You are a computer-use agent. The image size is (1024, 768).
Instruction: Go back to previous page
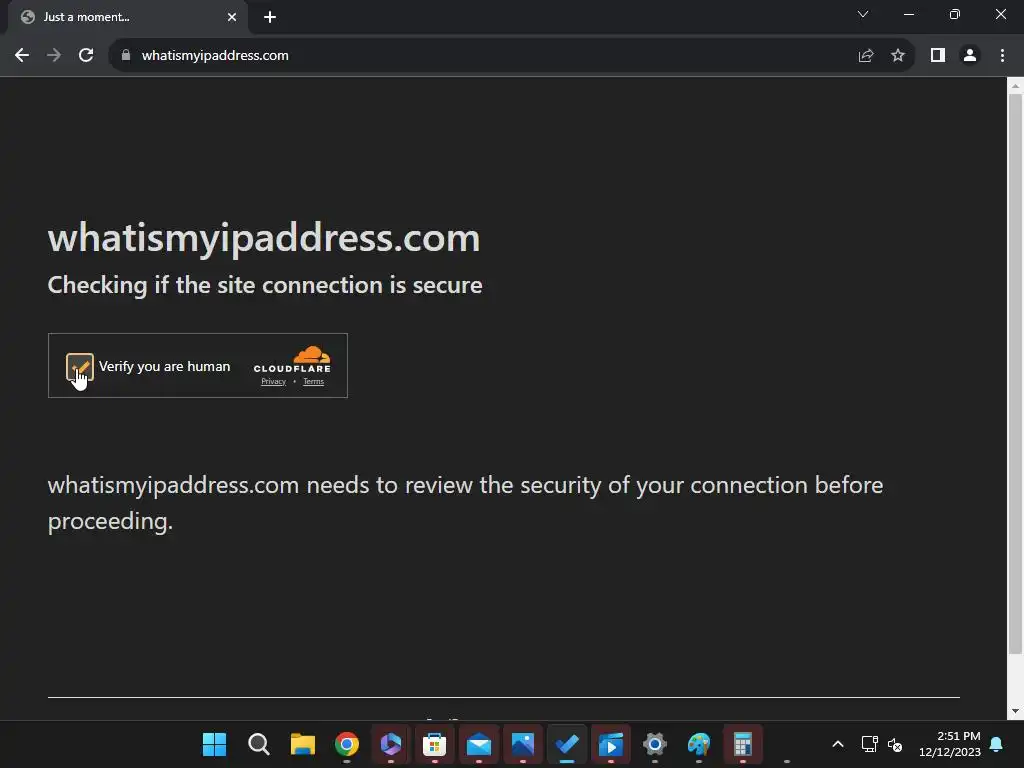22,56
